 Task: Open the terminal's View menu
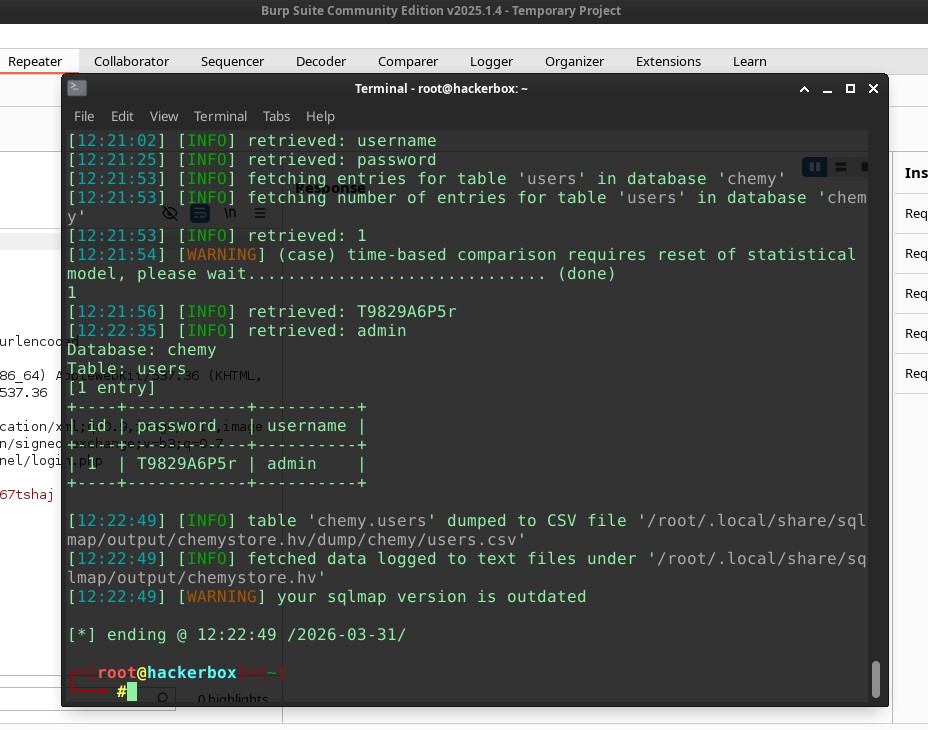[164, 116]
